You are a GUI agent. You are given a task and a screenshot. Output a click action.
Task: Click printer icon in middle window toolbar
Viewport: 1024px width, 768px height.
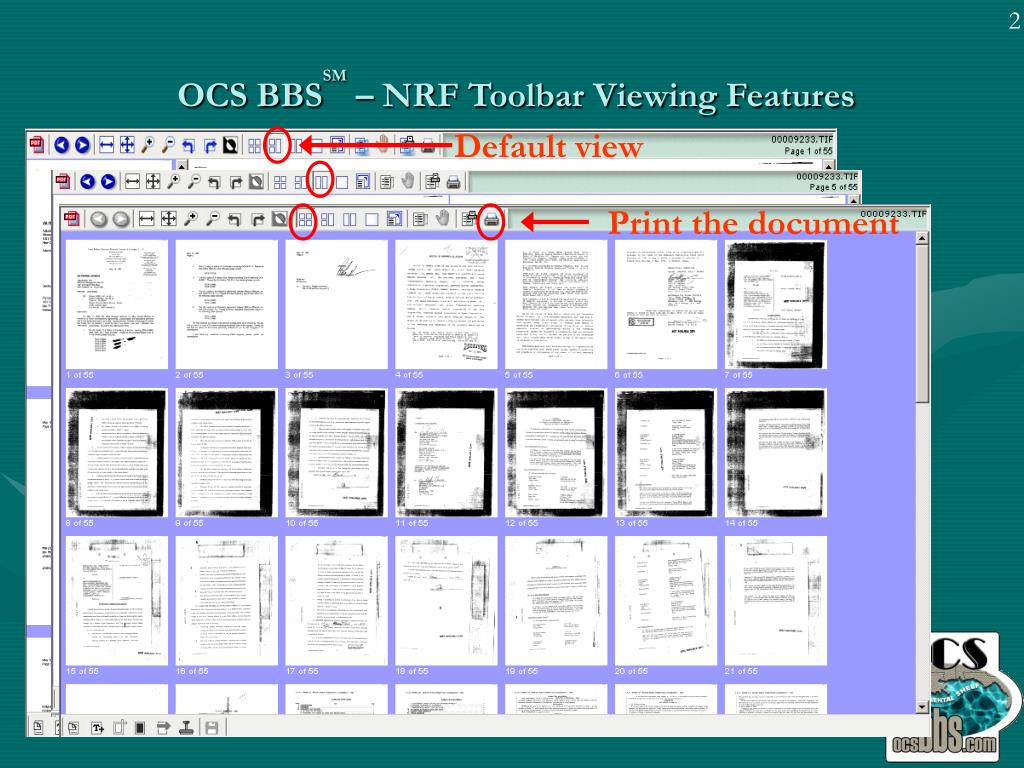pos(453,182)
